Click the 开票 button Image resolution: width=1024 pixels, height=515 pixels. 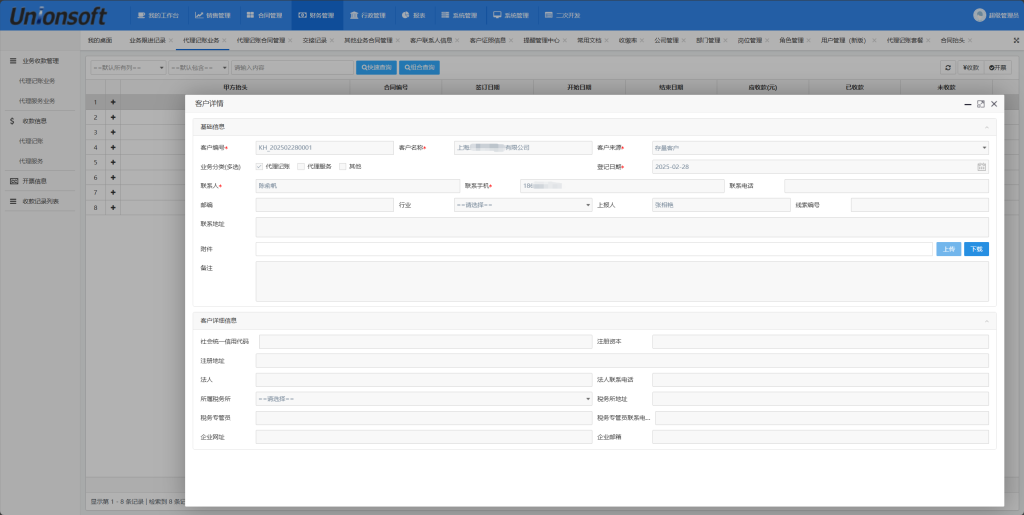(x=998, y=67)
